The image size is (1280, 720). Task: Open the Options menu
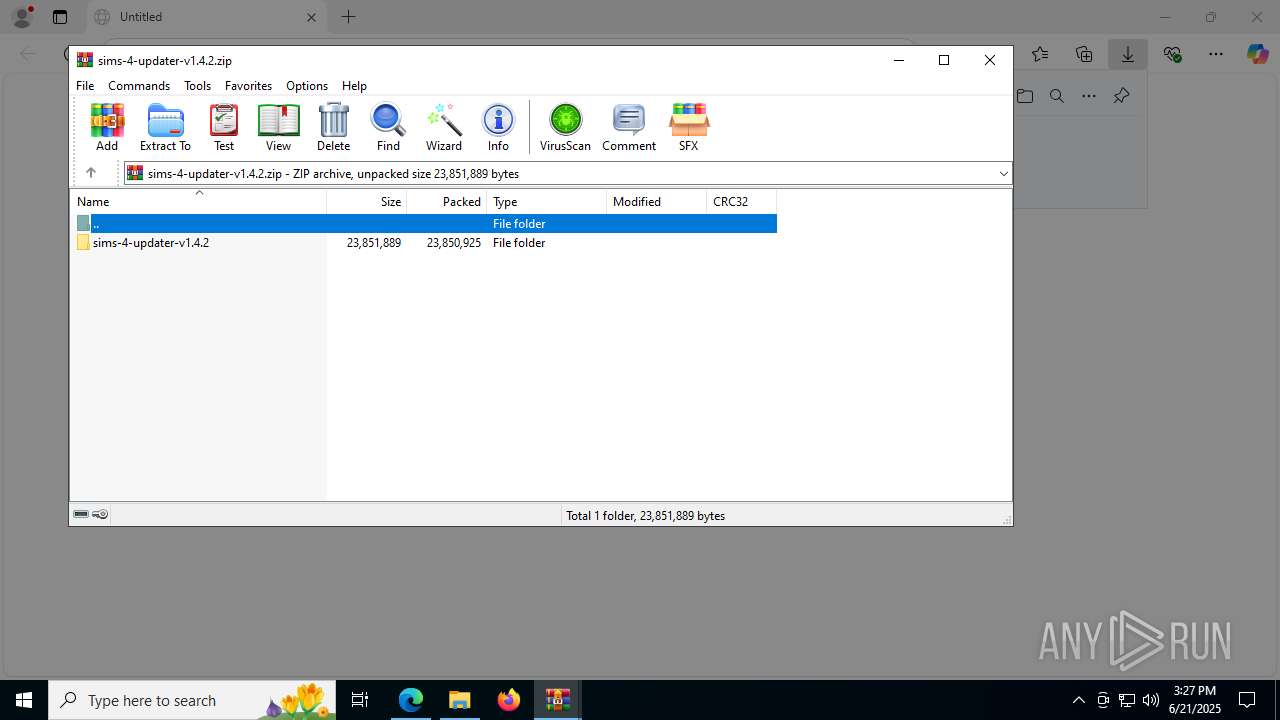[x=307, y=86]
